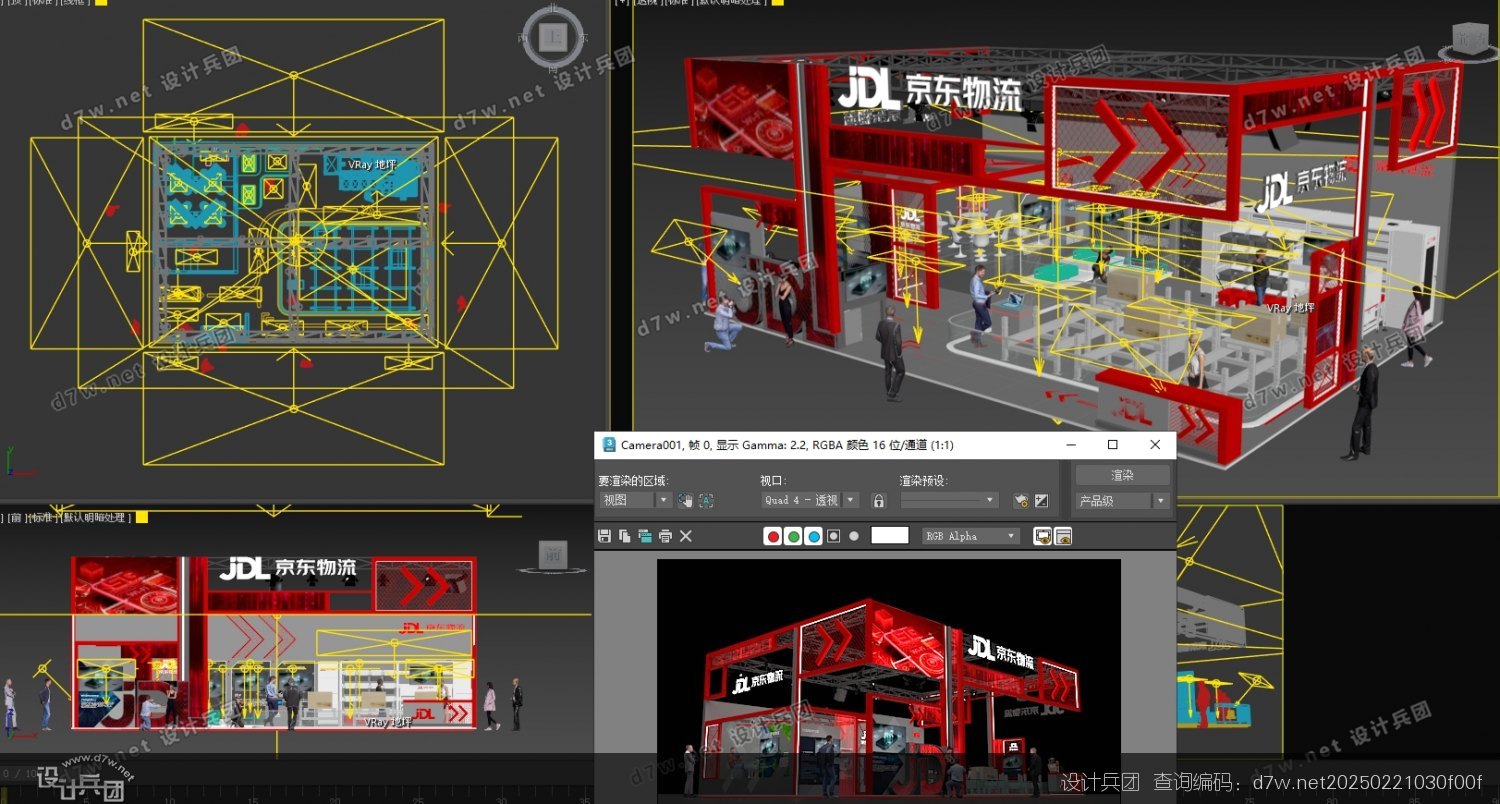Save the rendered image with the disk icon
Screen dimensions: 1500x804
[x=604, y=536]
